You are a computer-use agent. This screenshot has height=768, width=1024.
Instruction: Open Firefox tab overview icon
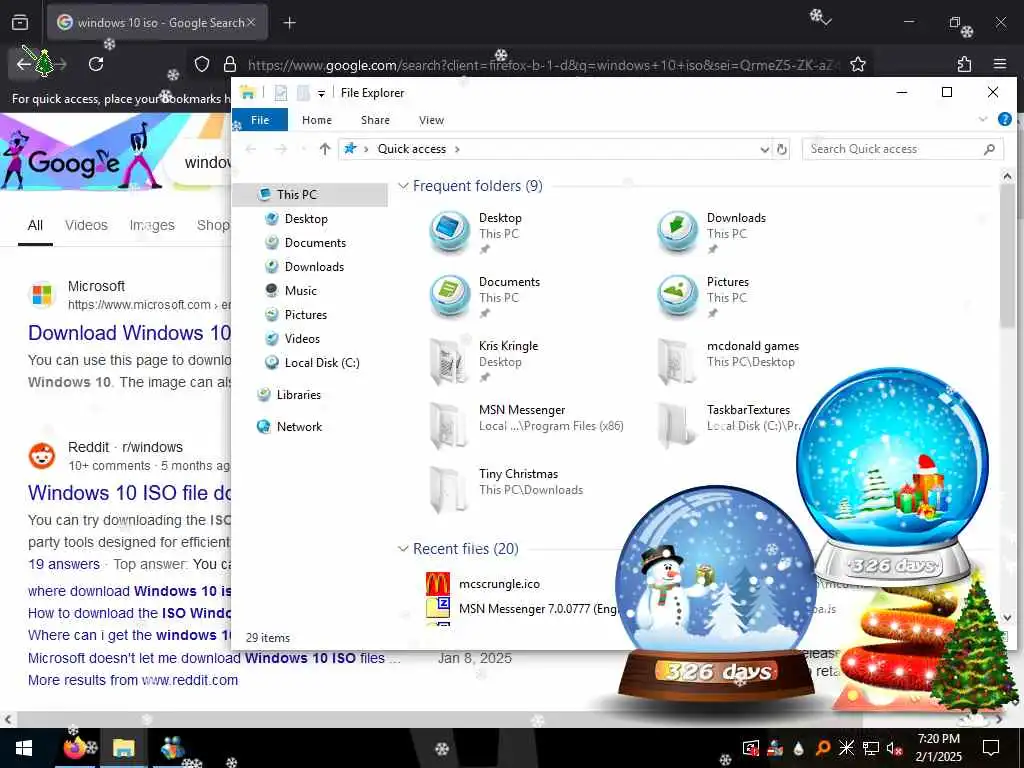click(x=20, y=23)
